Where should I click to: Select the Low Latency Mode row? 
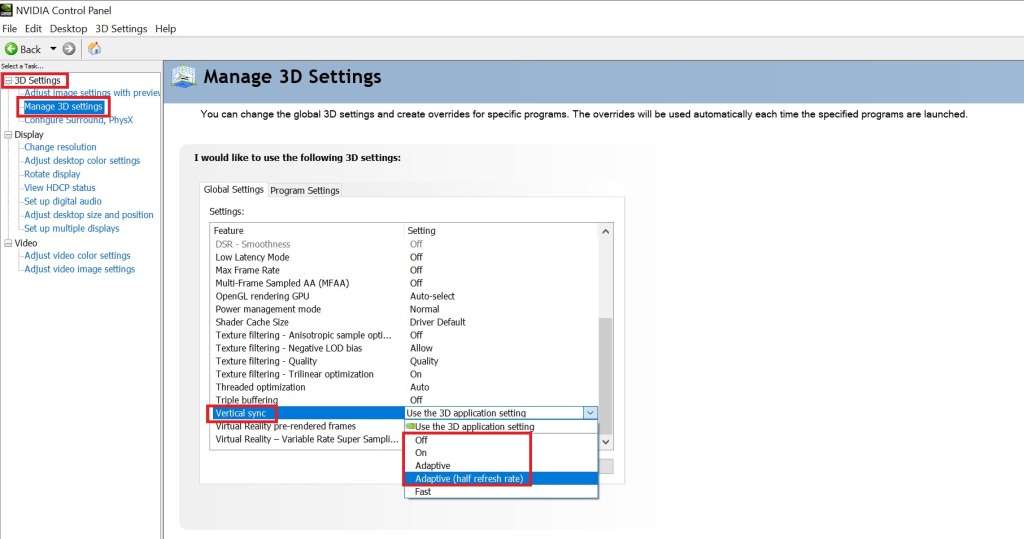point(404,257)
